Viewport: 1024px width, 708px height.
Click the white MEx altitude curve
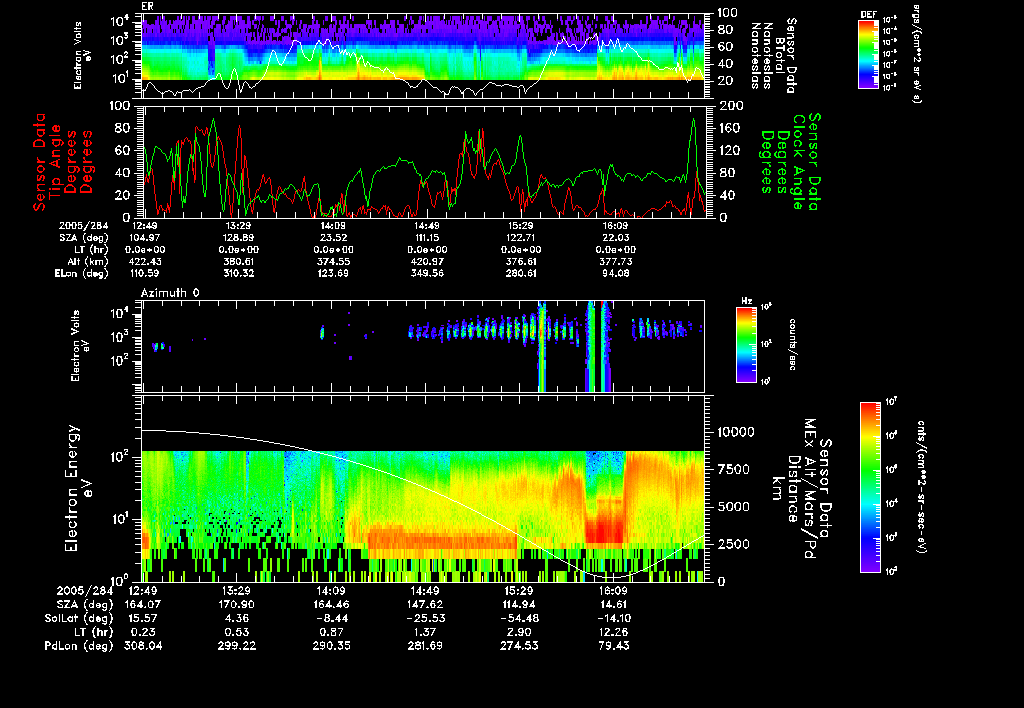coord(423,504)
